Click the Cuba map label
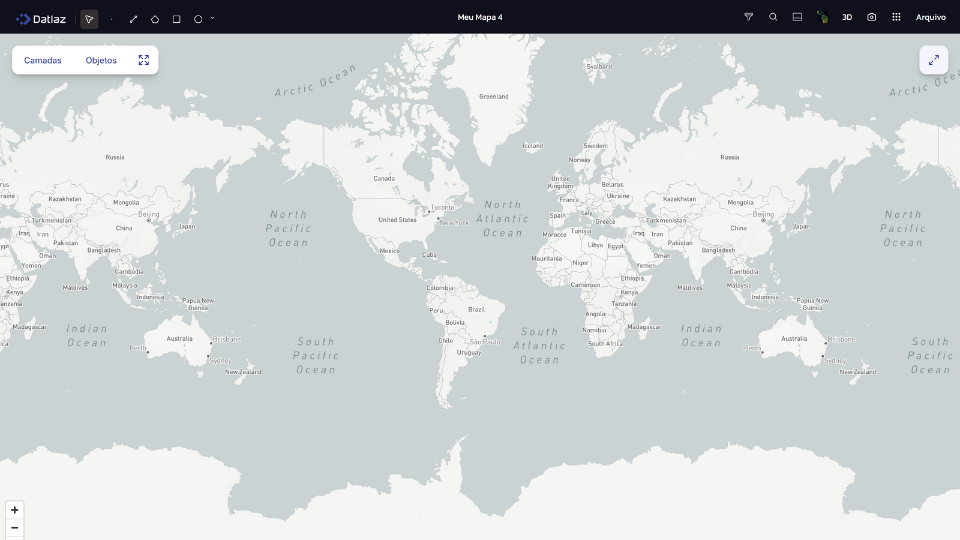The image size is (960, 540). pos(429,255)
